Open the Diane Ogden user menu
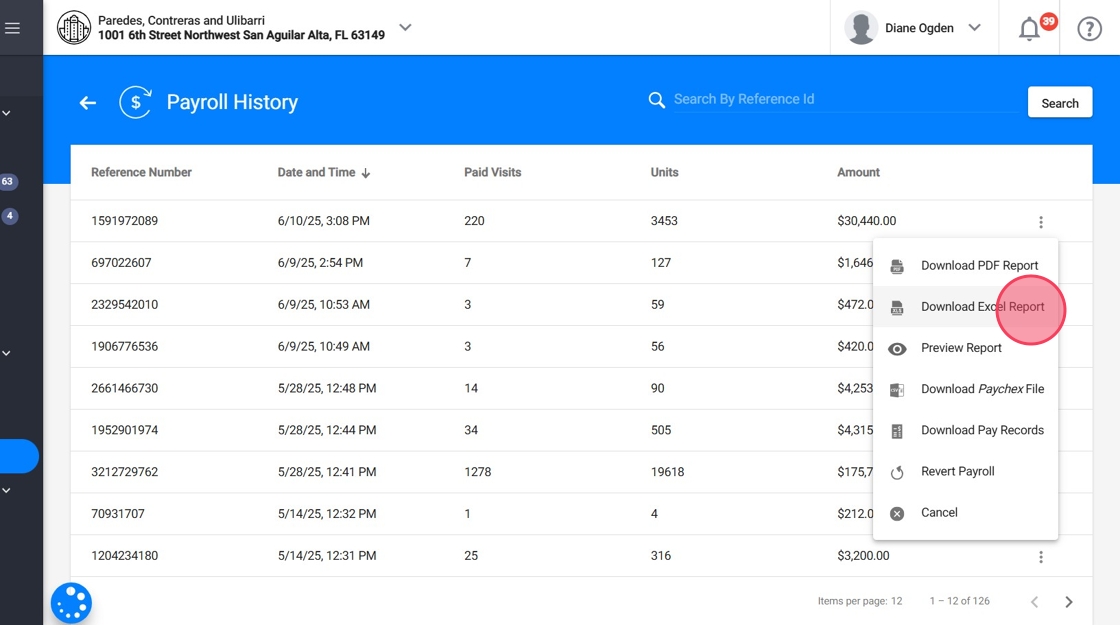 pyautogui.click(x=914, y=28)
